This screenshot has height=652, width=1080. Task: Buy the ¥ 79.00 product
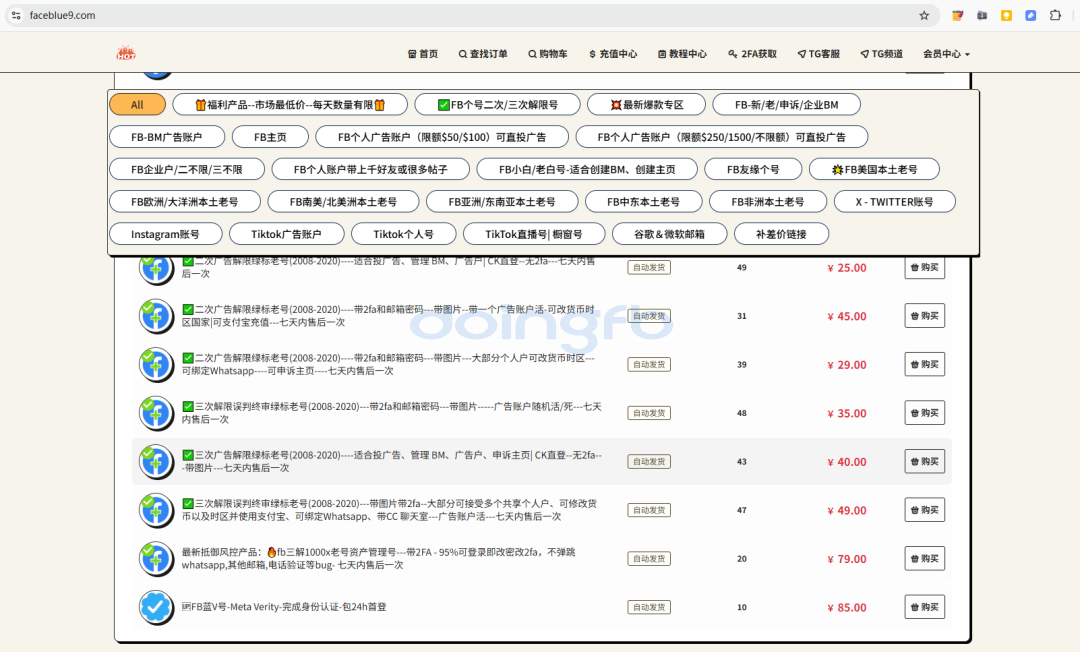924,558
